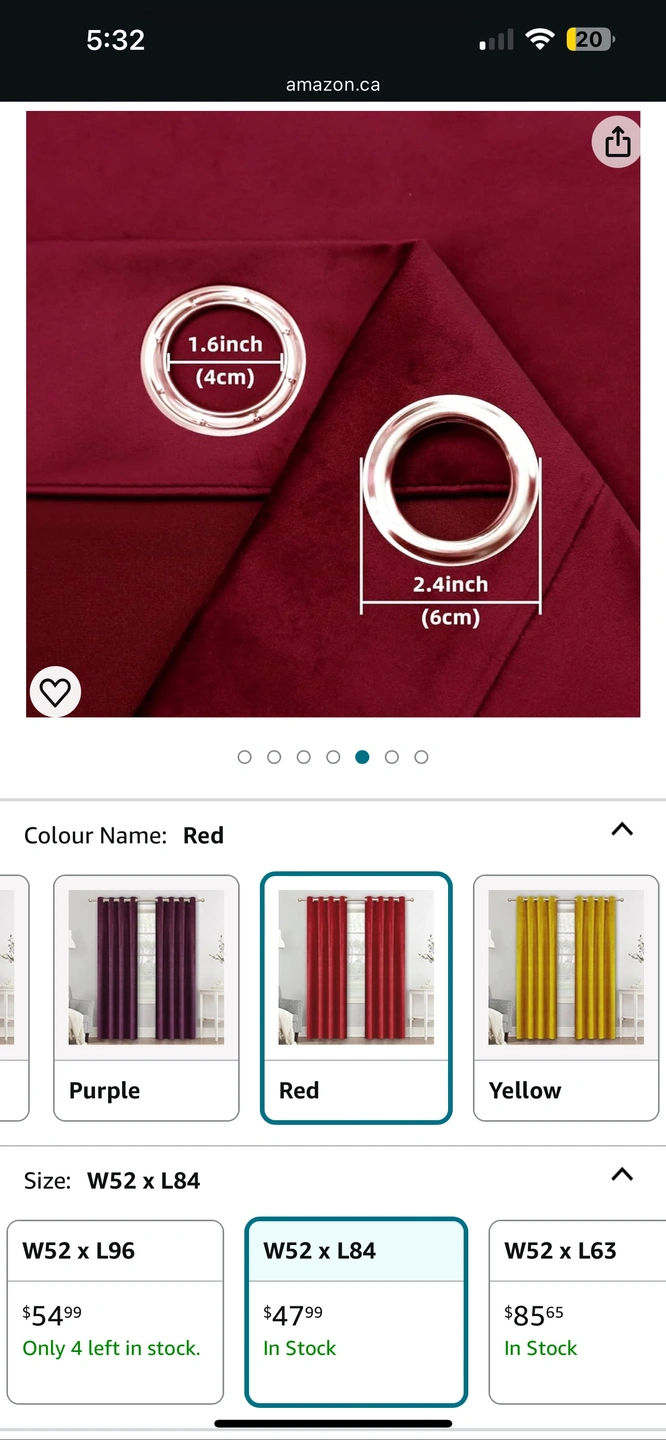Select size W52 x L96 option
666x1440 pixels.
[x=115, y=1312]
